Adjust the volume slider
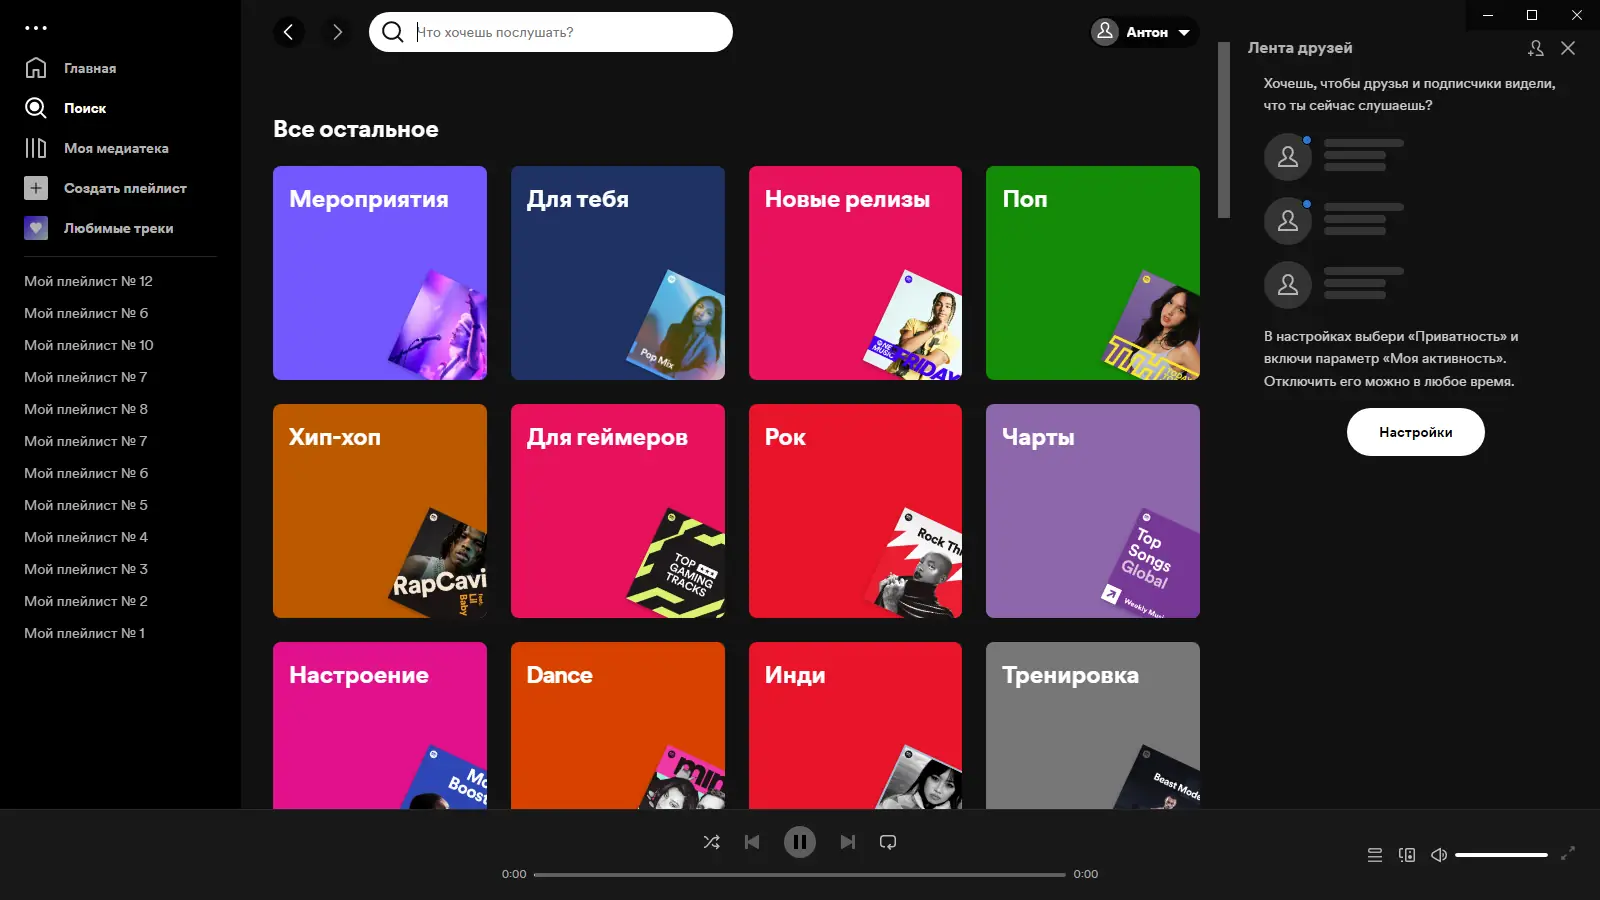The width and height of the screenshot is (1600, 900). 1501,855
